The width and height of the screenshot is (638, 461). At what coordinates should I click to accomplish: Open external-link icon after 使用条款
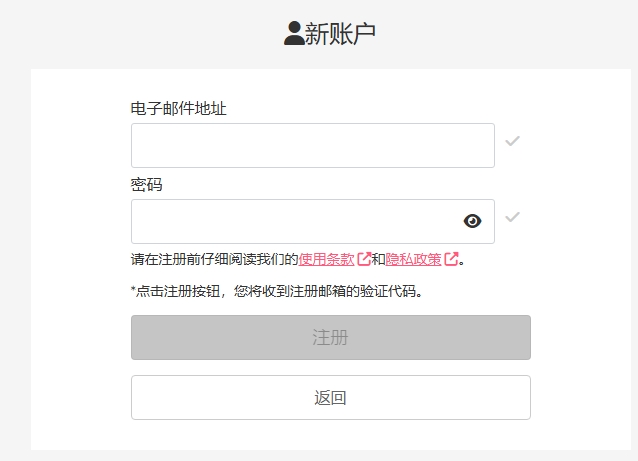pyautogui.click(x=364, y=259)
